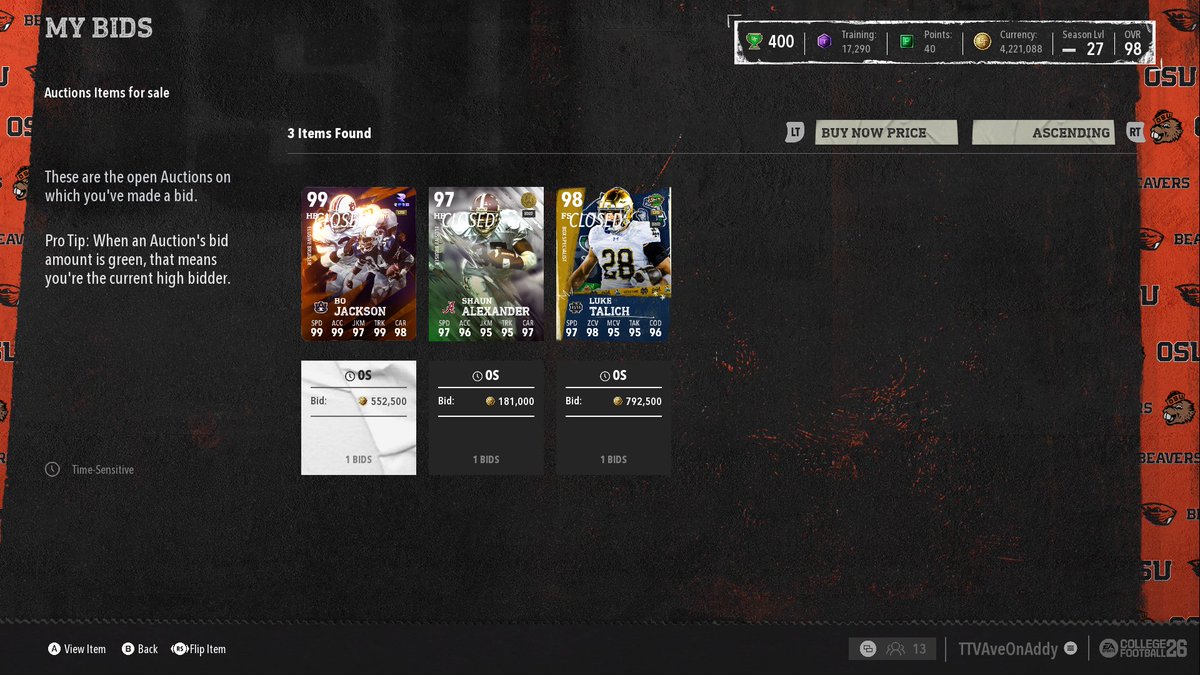Viewport: 1200px width, 675px height.
Task: Click the gold Currency coin icon
Action: pos(982,41)
